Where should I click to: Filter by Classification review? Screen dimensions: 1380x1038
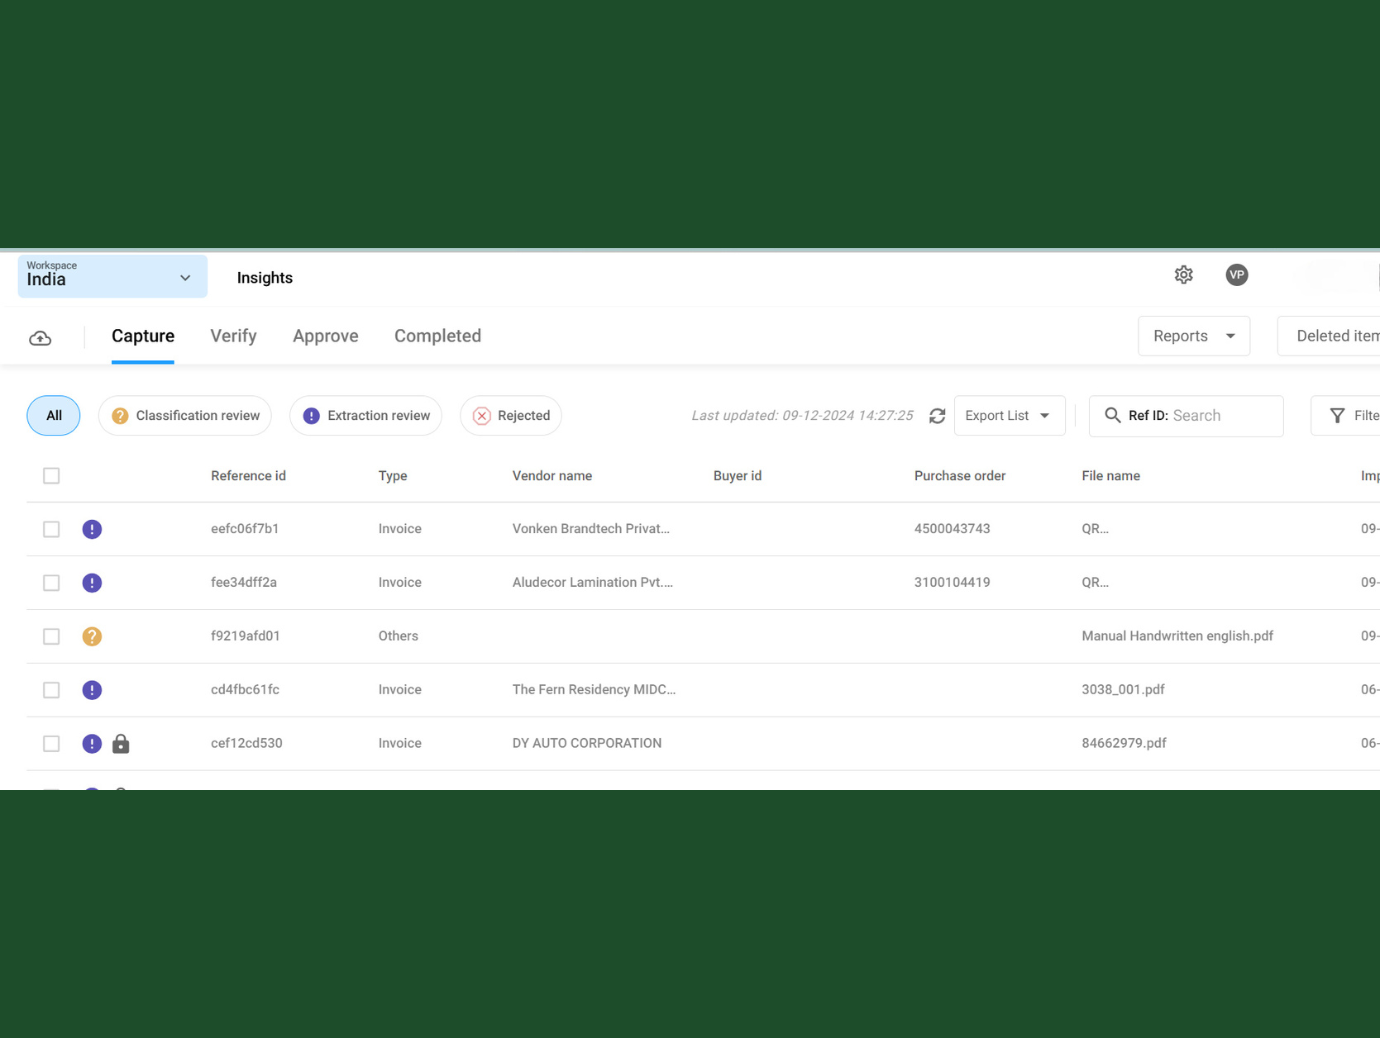[x=185, y=416]
